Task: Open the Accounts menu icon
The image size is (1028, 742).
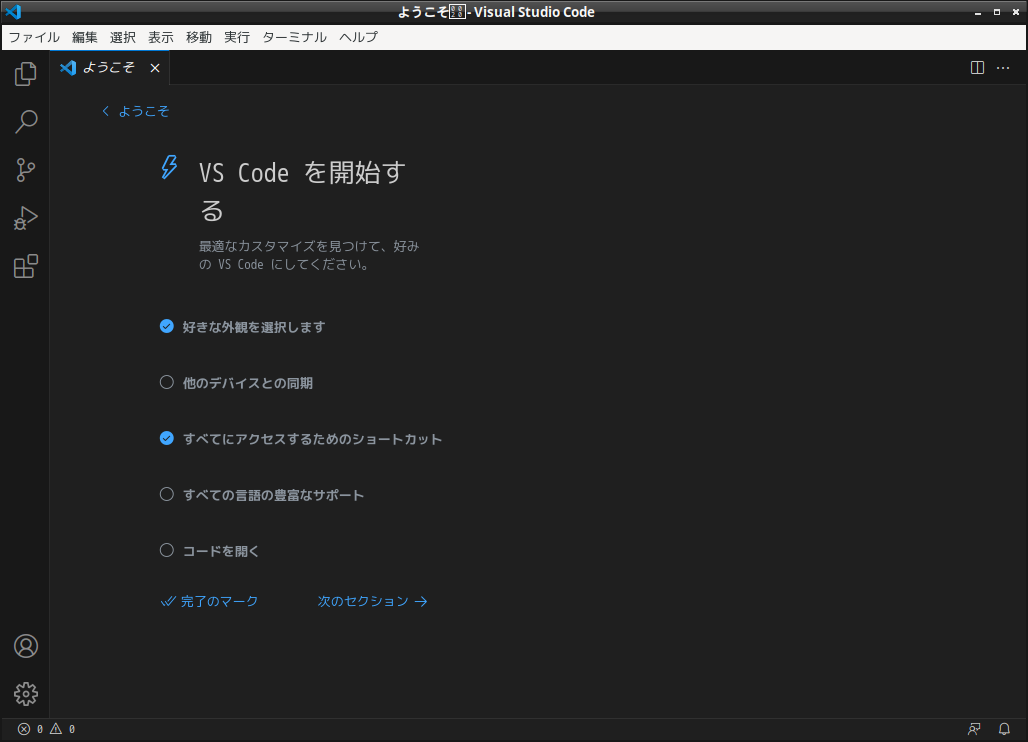Action: [26, 646]
